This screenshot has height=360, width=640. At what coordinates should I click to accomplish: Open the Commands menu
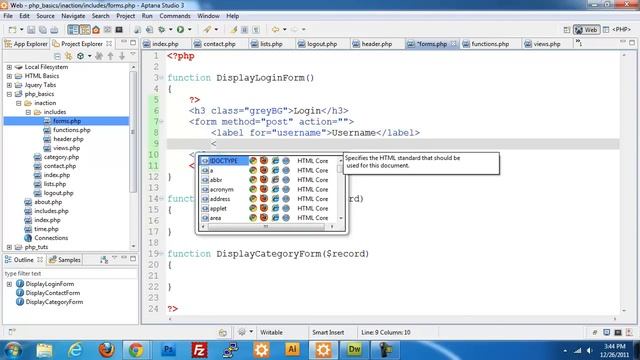(175, 16)
